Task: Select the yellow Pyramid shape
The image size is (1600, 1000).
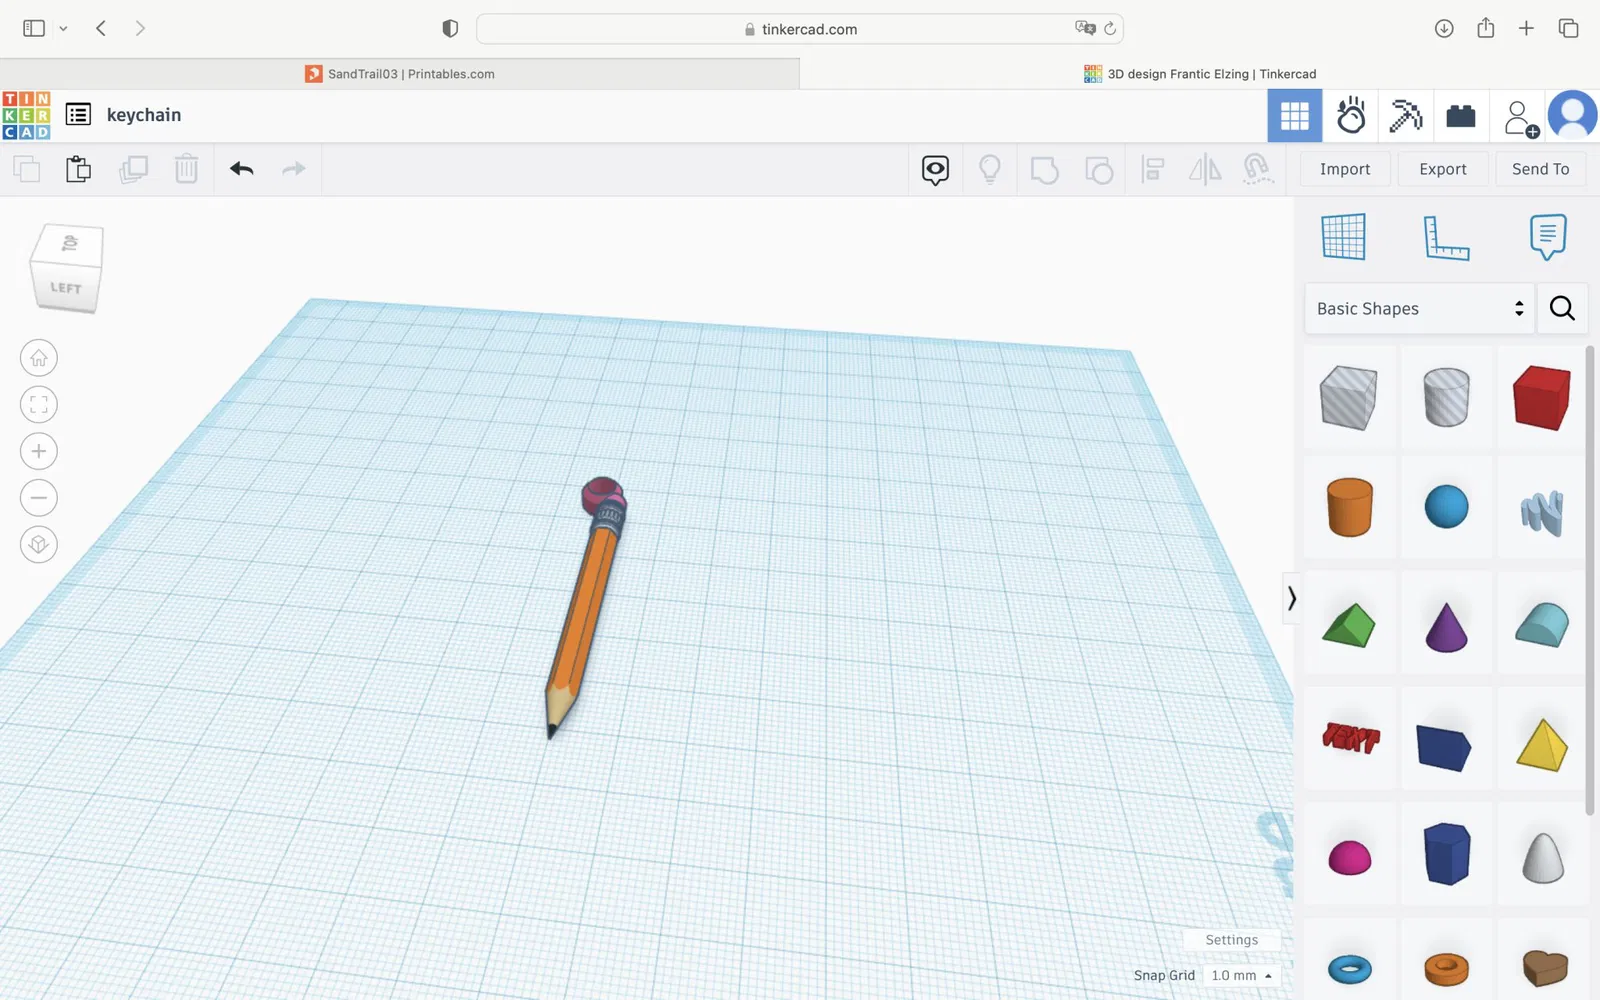Action: (1542, 745)
